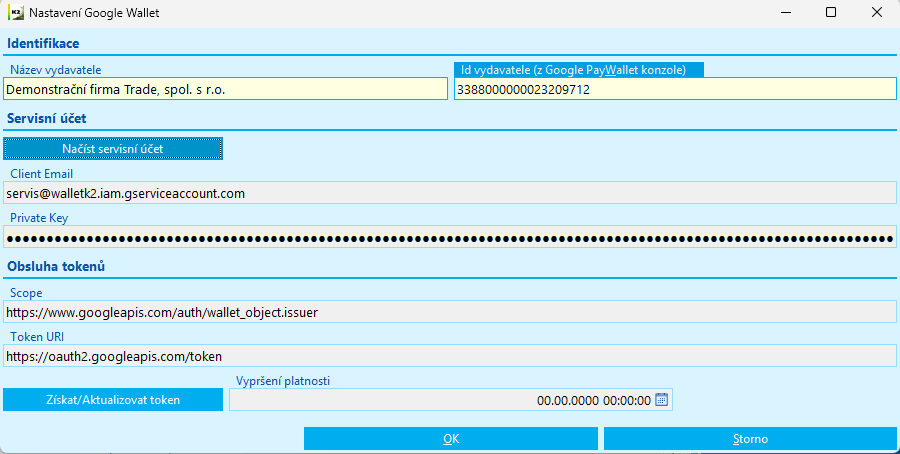Click the Scope label
Screen dimensions: 900x454
(x=26, y=293)
